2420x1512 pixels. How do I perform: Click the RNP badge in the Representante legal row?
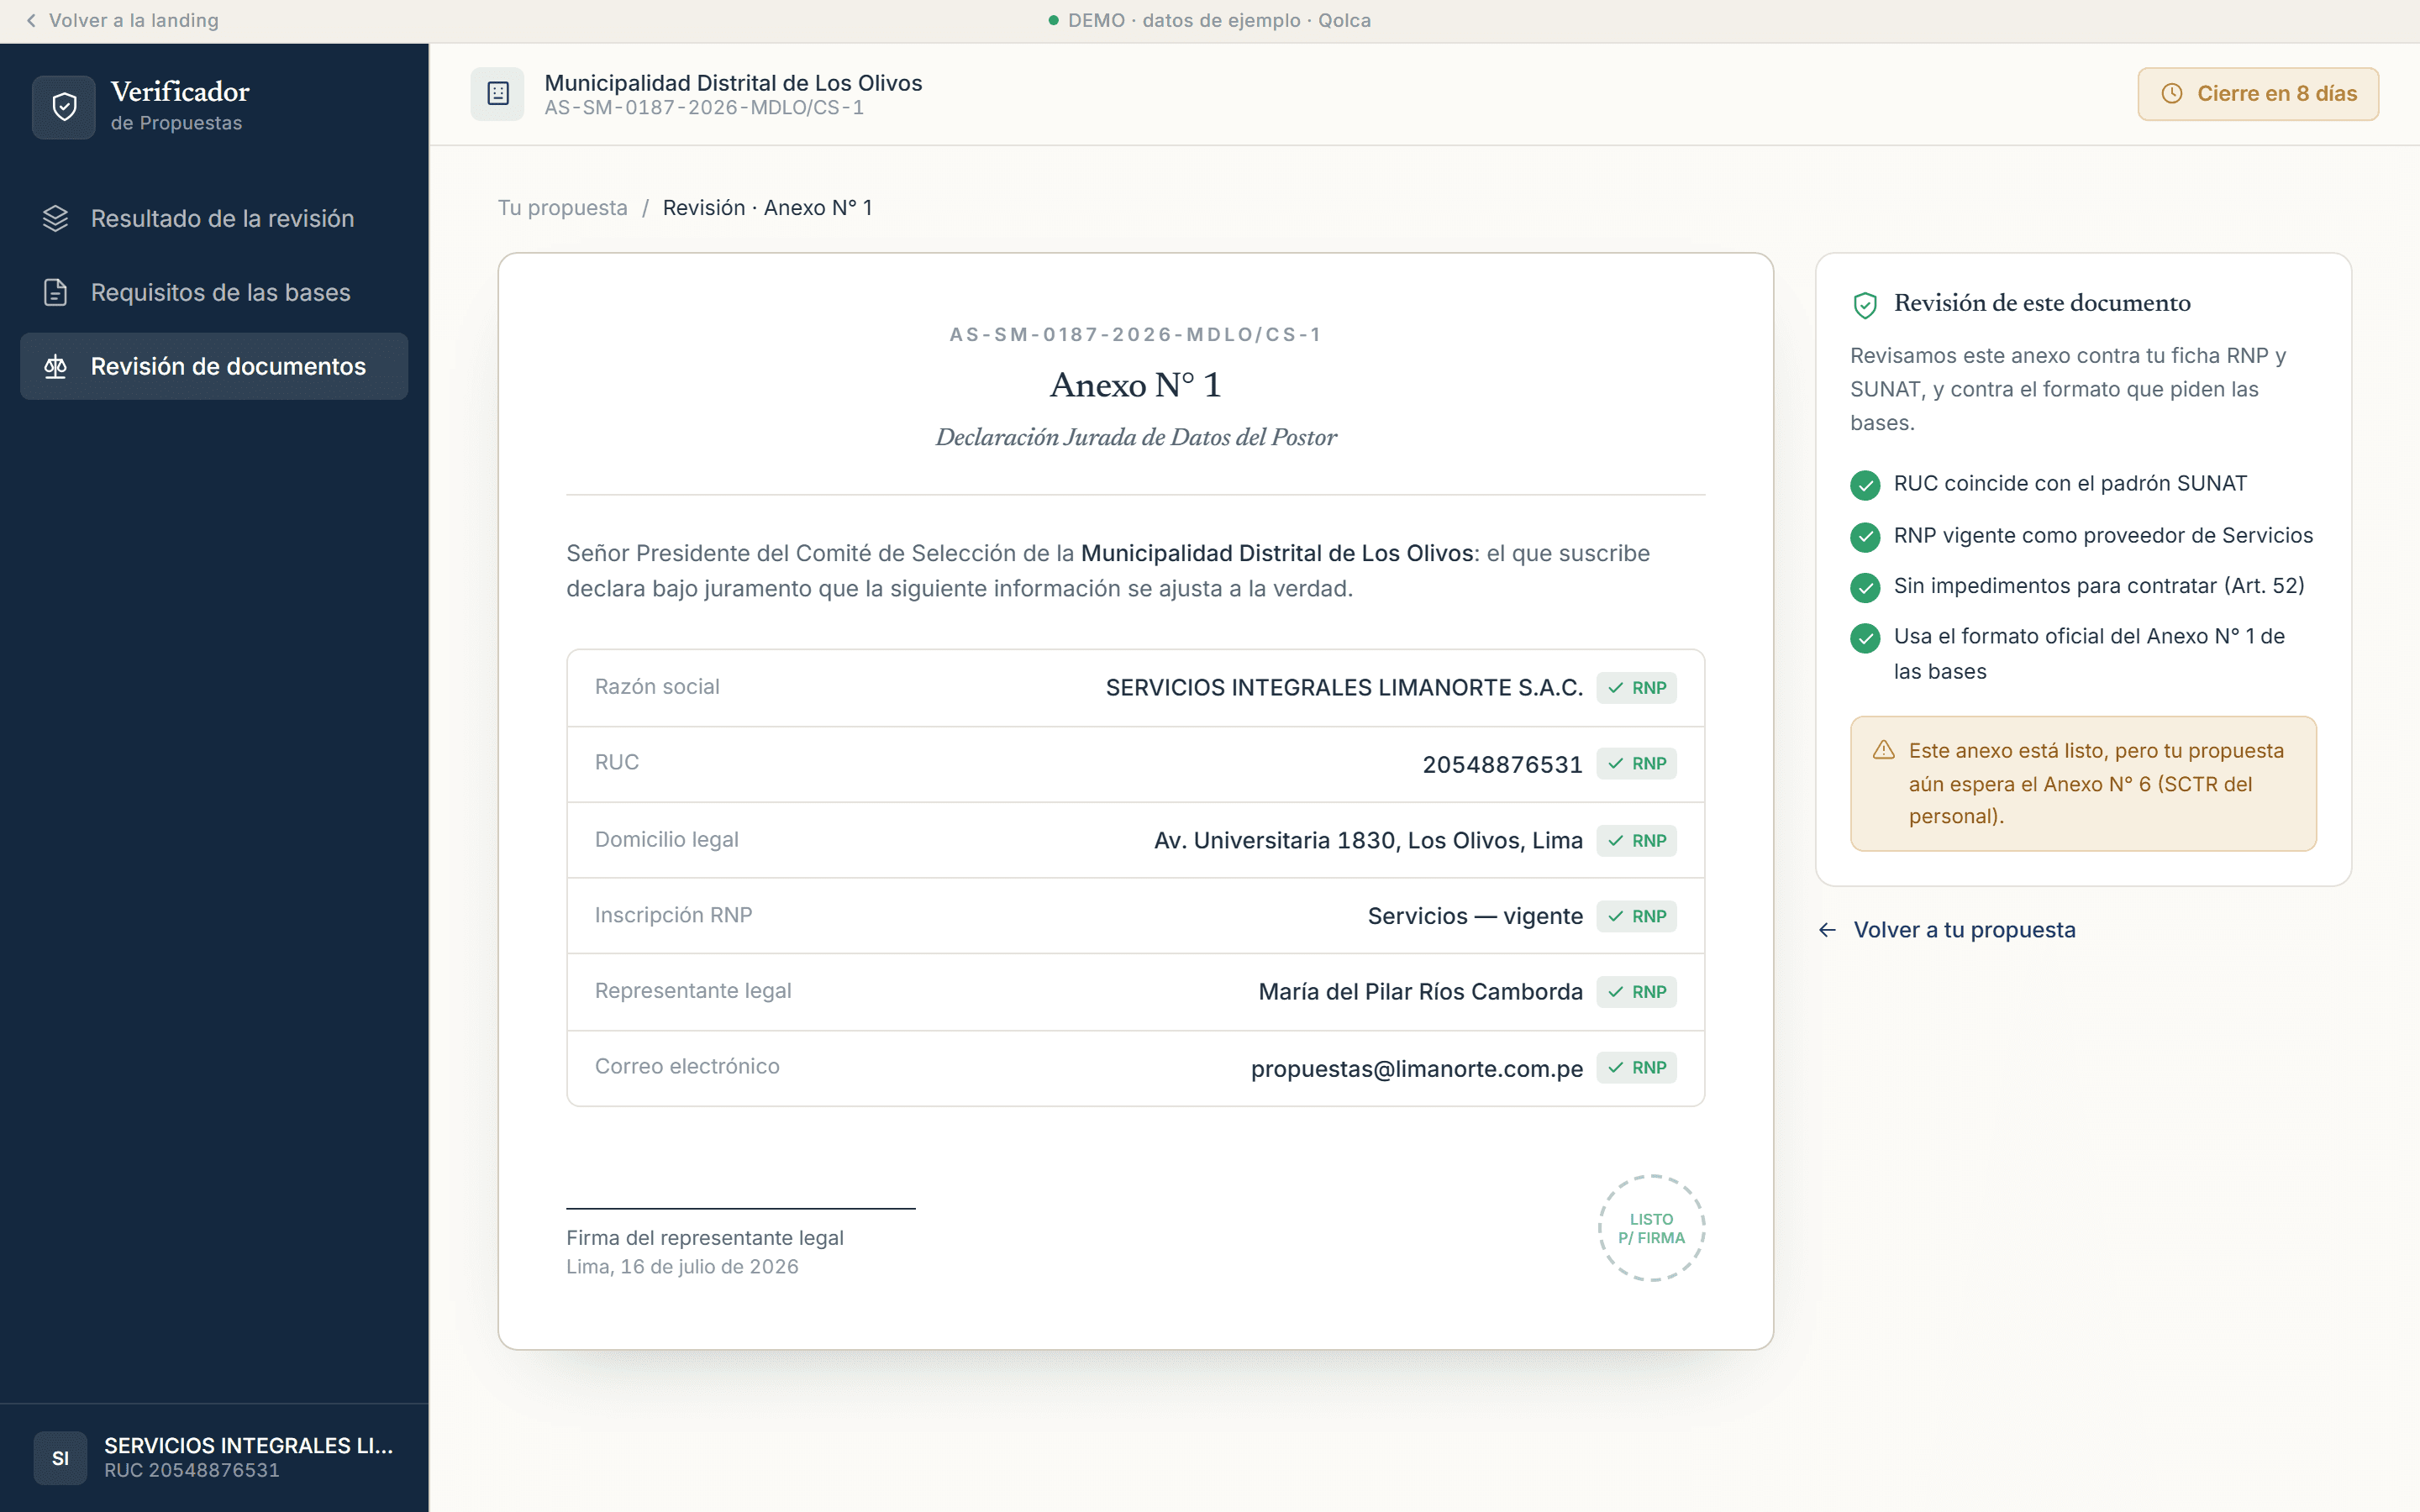pos(1637,992)
